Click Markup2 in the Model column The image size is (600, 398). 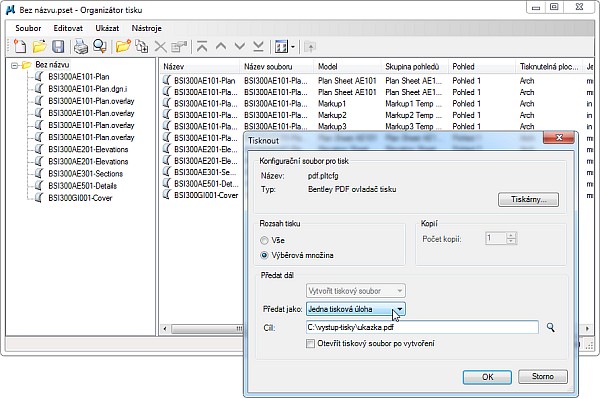[x=332, y=115]
